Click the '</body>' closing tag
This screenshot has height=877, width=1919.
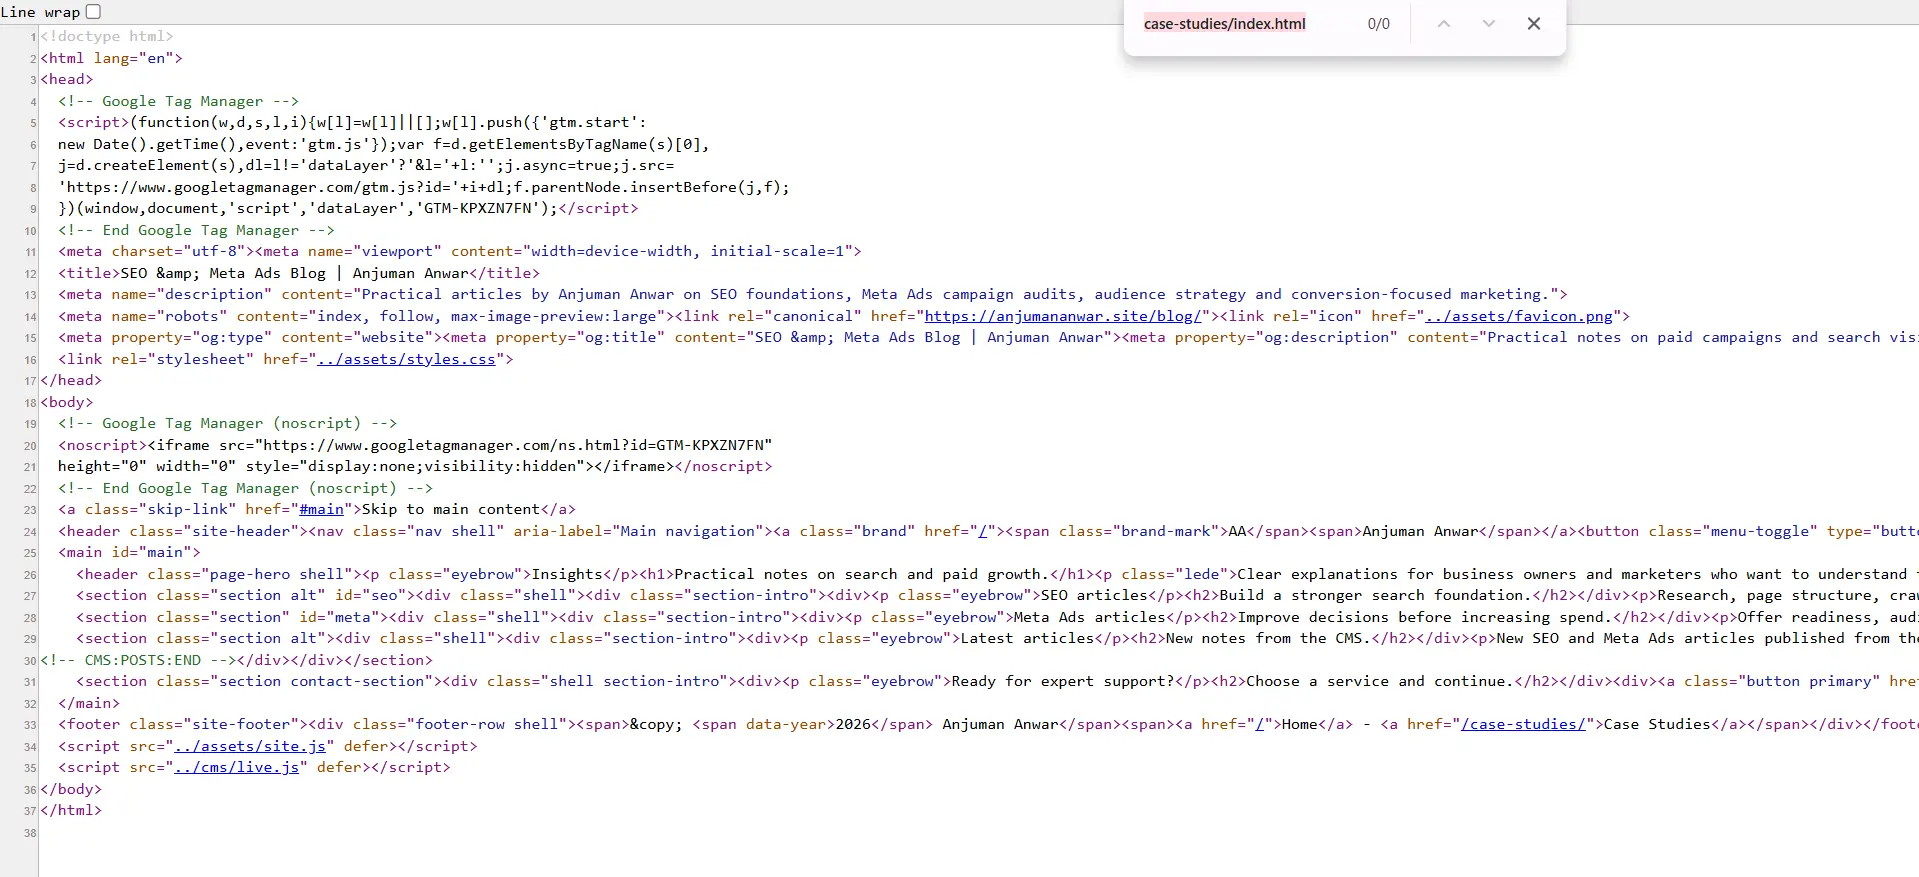pyautogui.click(x=71, y=789)
